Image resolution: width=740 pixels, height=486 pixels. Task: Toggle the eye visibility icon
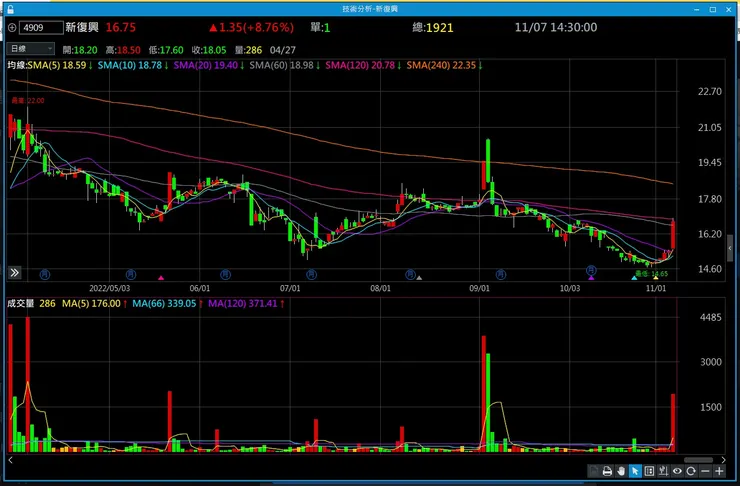click(x=677, y=471)
